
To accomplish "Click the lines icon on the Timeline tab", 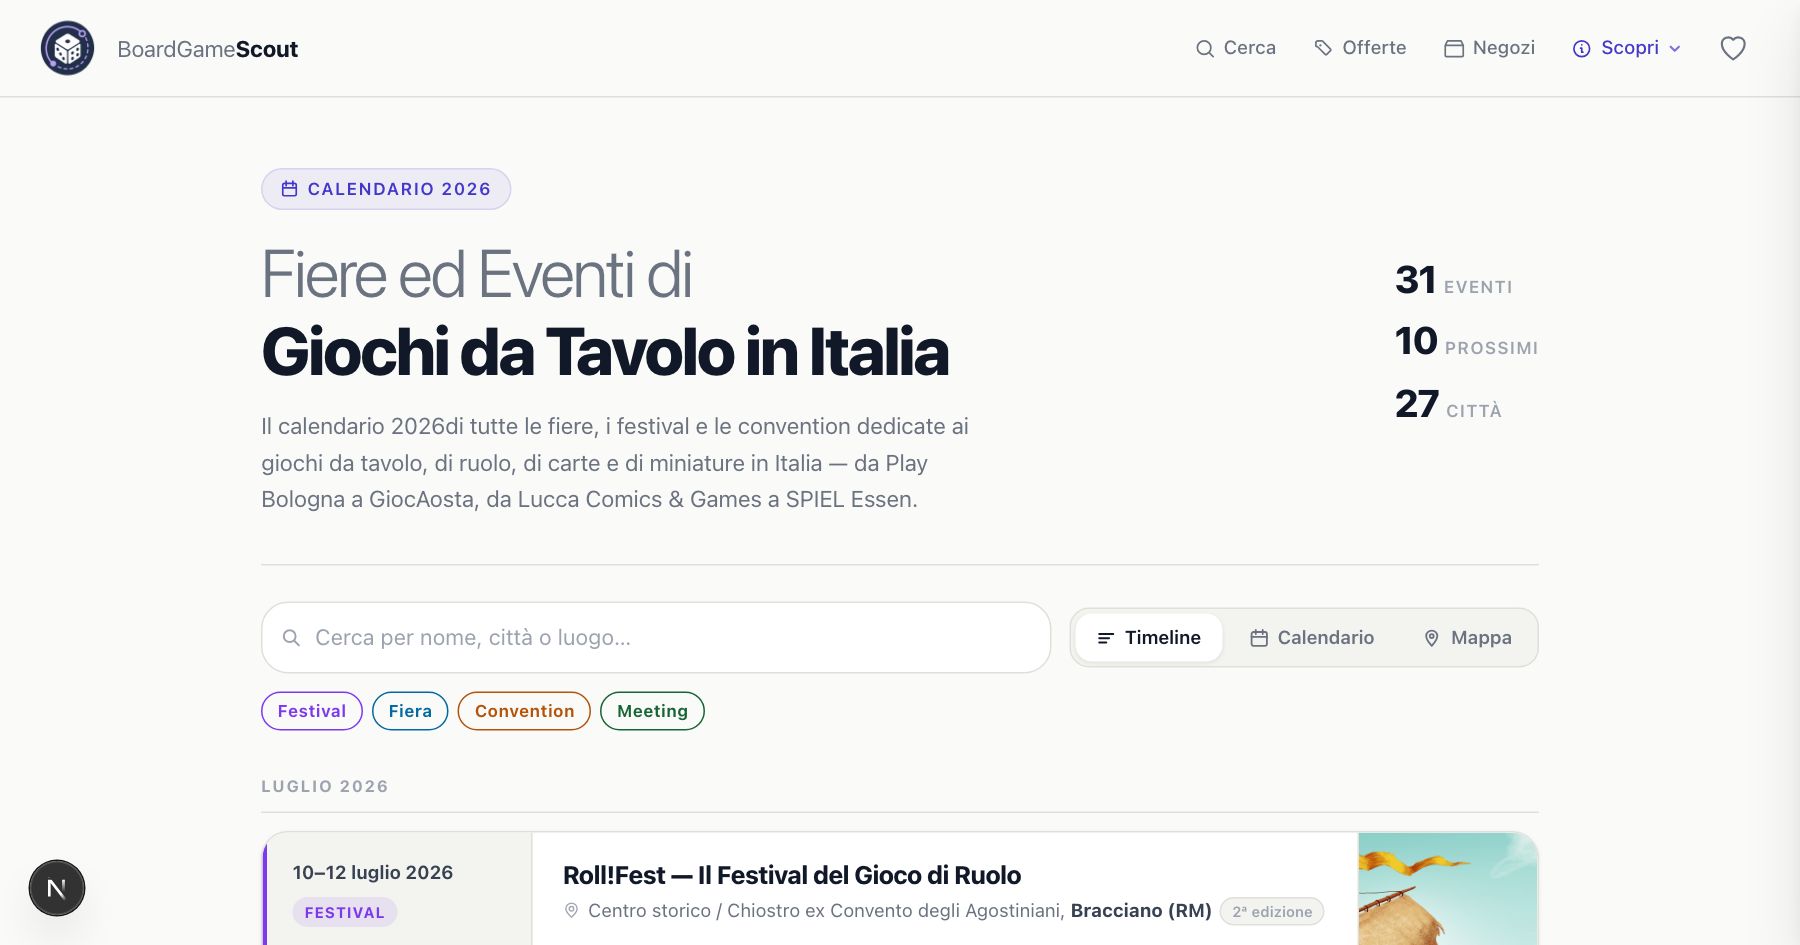I will [x=1106, y=638].
